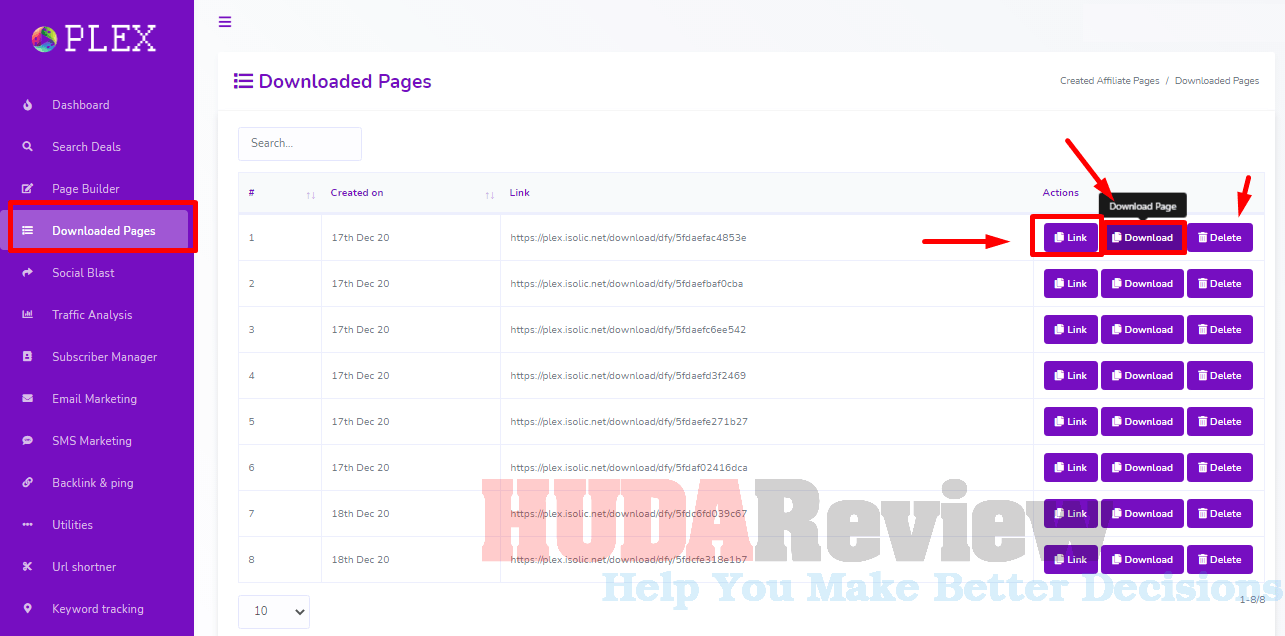Open Dashboard from the sidebar

coord(81,105)
